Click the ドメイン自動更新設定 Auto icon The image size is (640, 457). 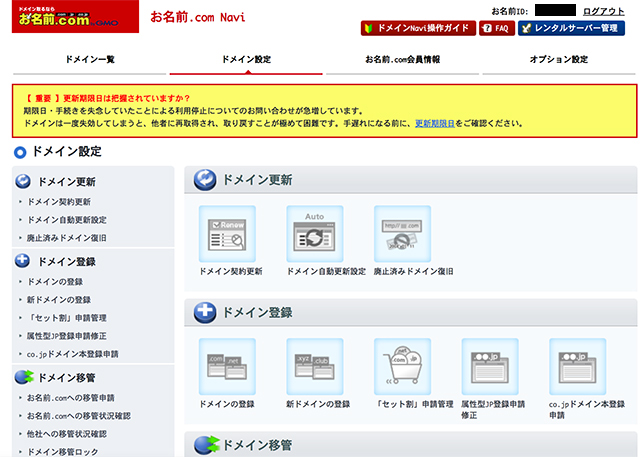pyautogui.click(x=315, y=234)
